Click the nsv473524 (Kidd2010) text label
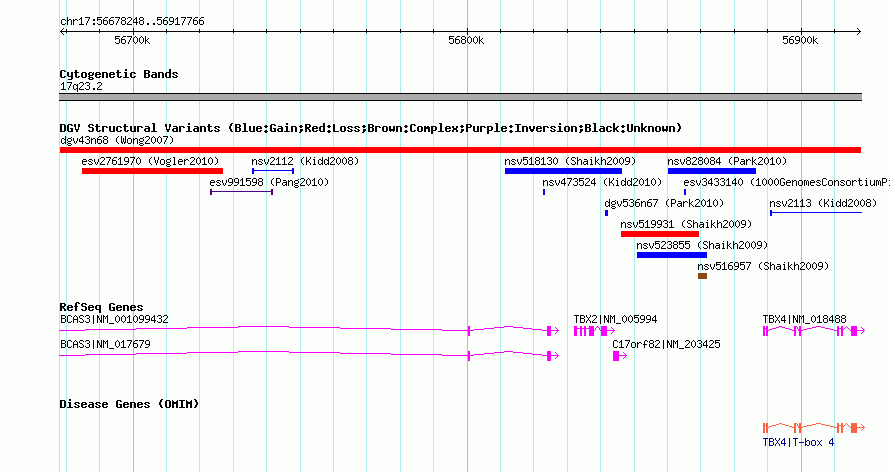 click(602, 182)
